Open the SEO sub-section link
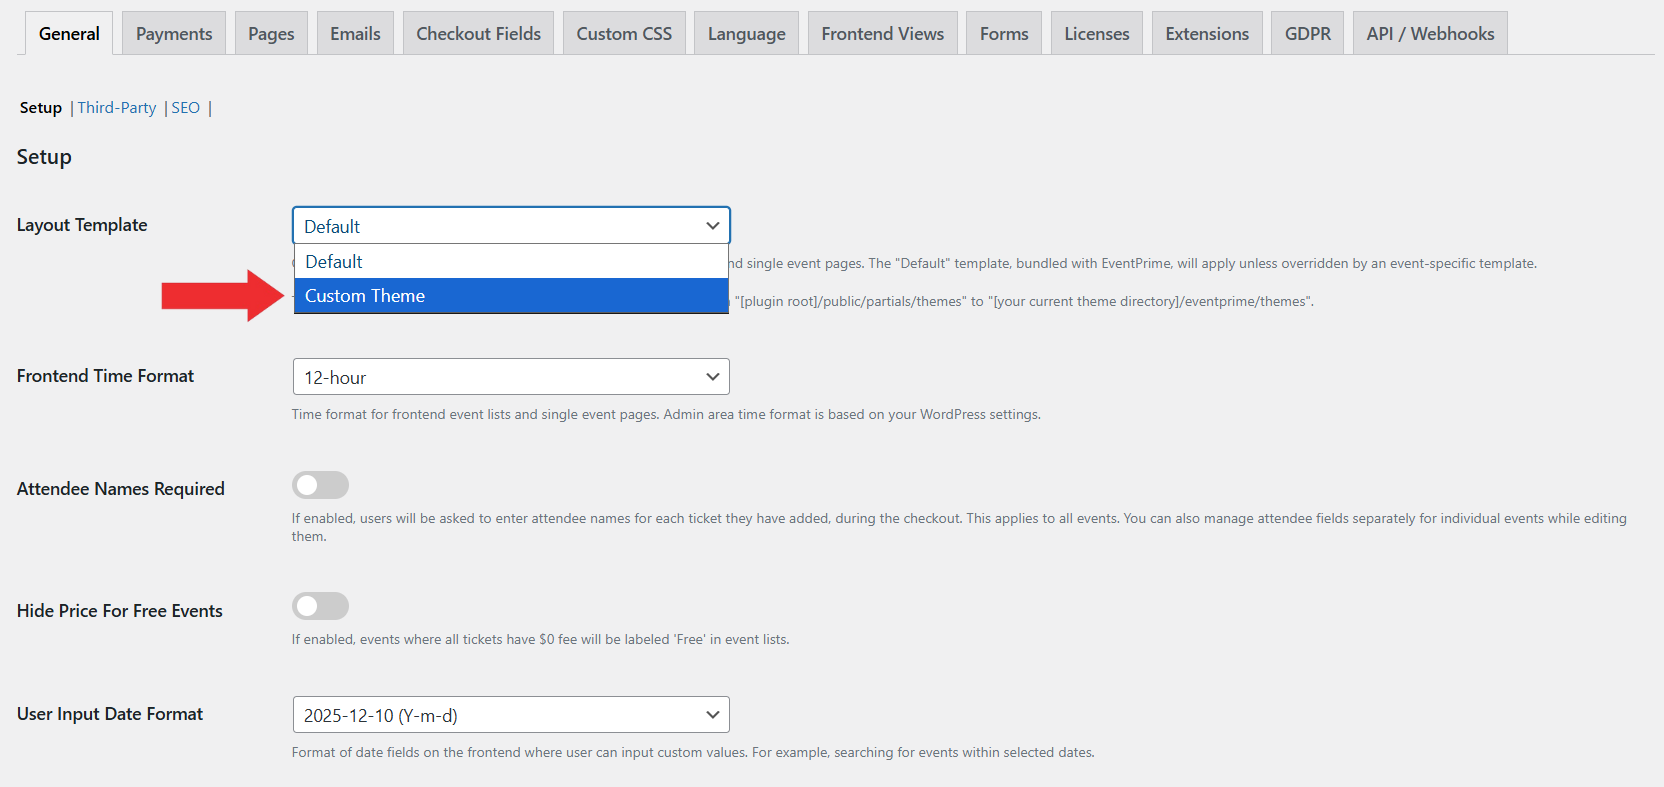Screen dimensions: 1664x787 (186, 108)
